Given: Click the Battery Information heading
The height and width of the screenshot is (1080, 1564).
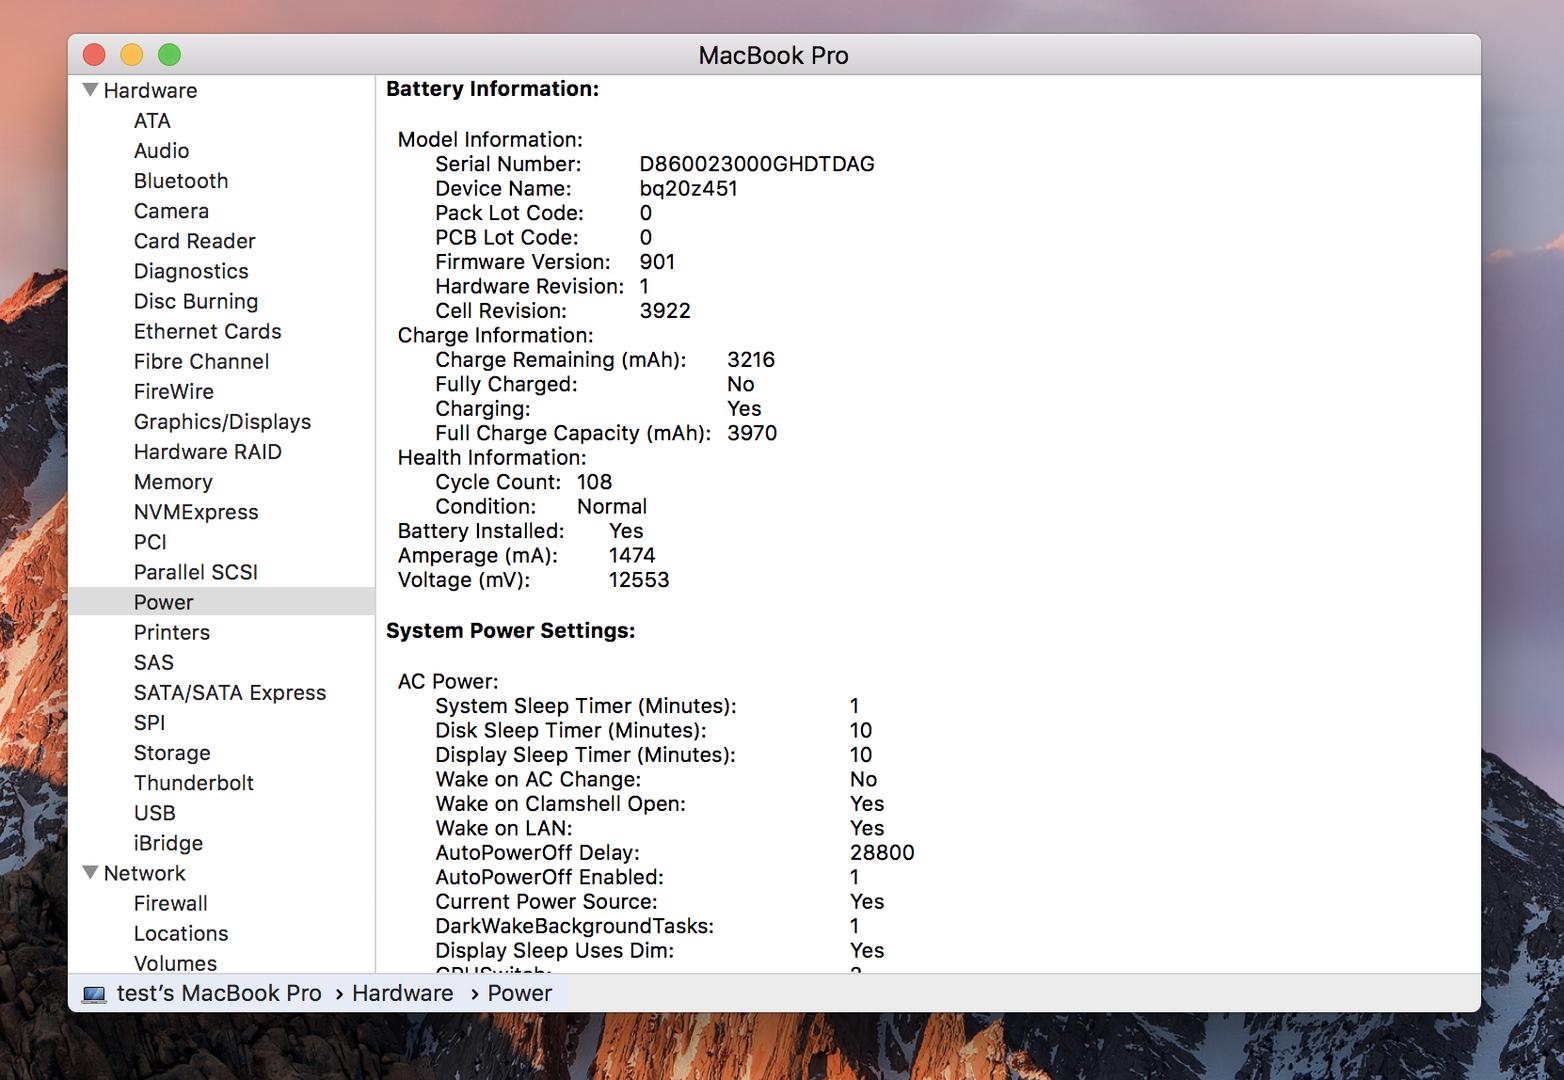Looking at the screenshot, I should pos(492,89).
